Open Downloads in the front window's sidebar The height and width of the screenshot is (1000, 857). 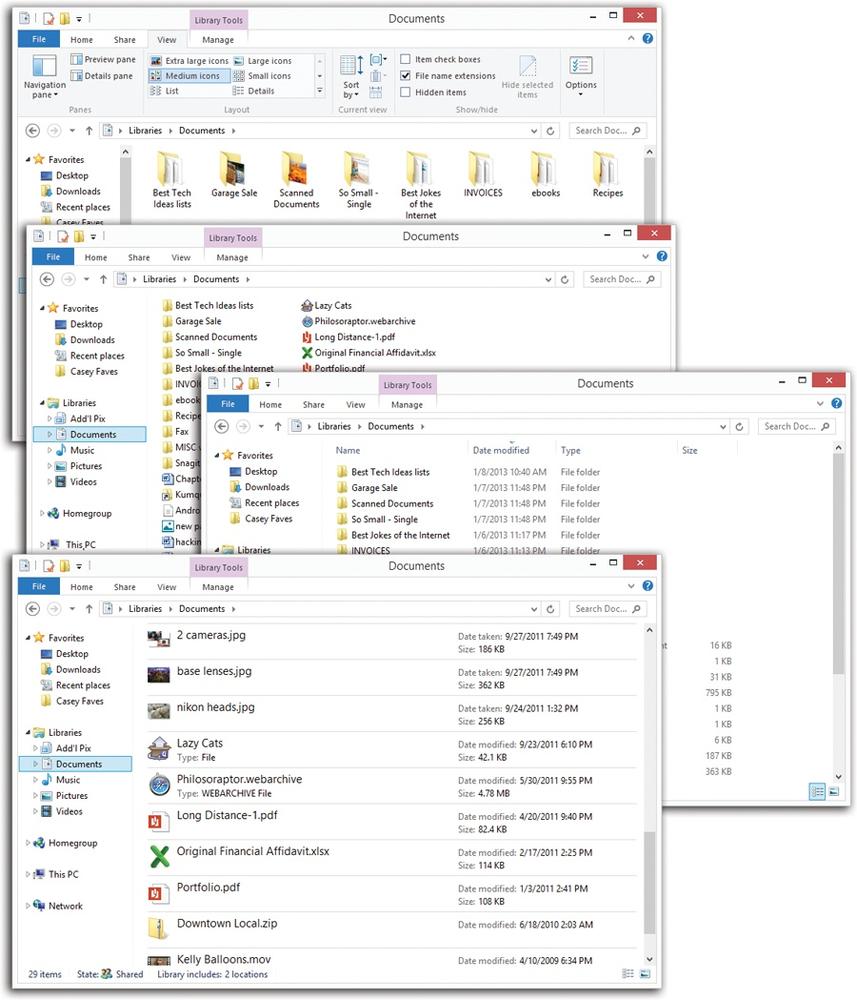click(71, 670)
